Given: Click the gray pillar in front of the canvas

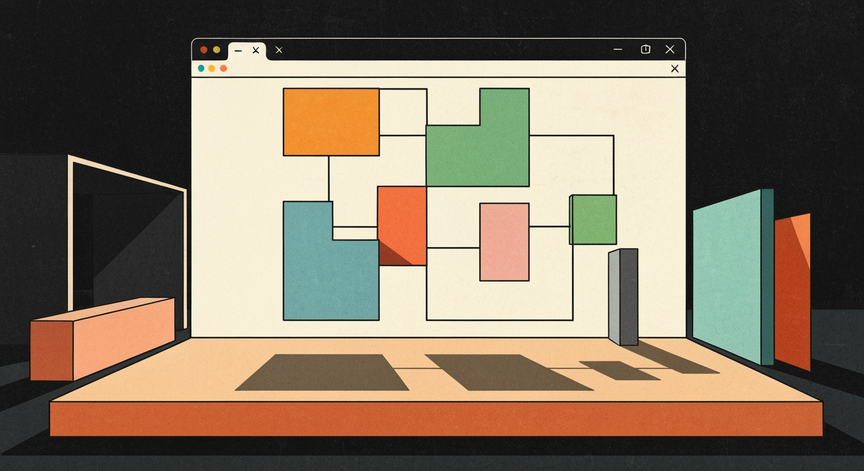Looking at the screenshot, I should tap(623, 297).
